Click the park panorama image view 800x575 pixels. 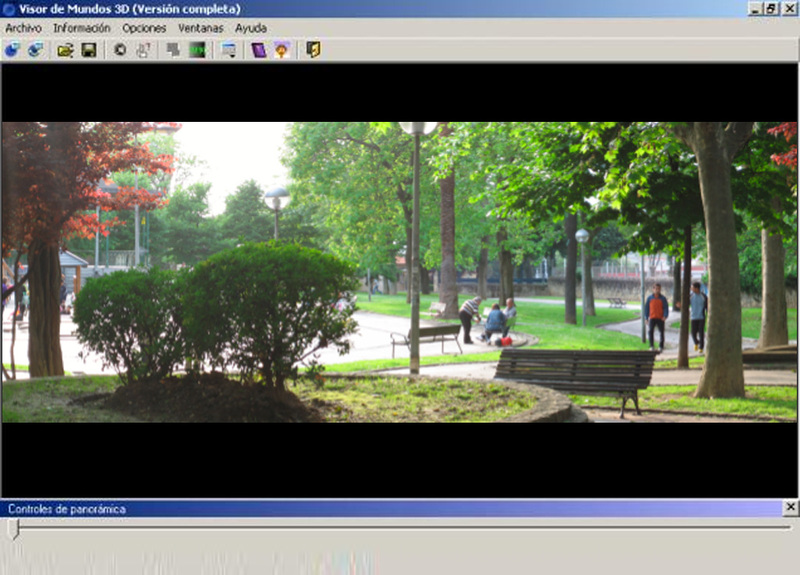coord(399,272)
